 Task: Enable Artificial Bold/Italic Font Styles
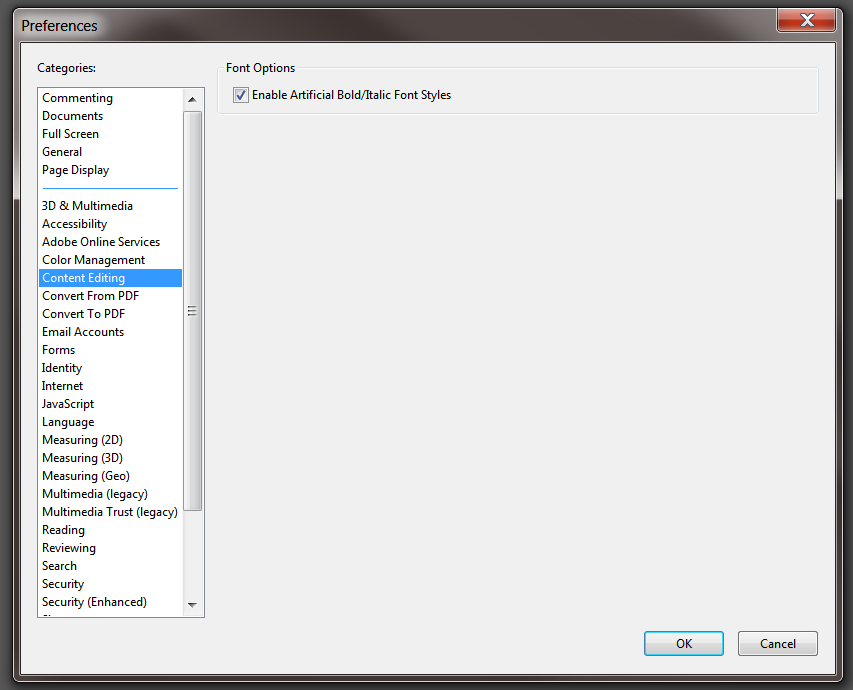(240, 95)
